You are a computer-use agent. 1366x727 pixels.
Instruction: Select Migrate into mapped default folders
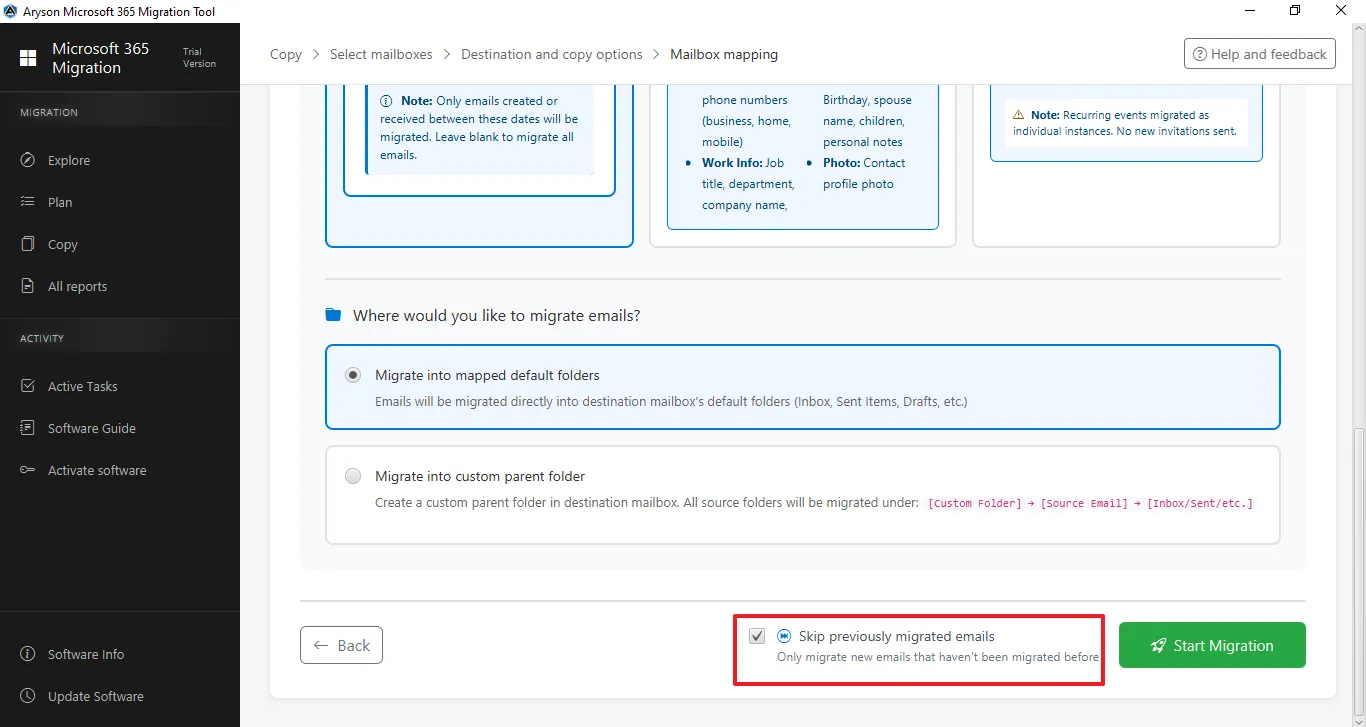click(x=353, y=376)
